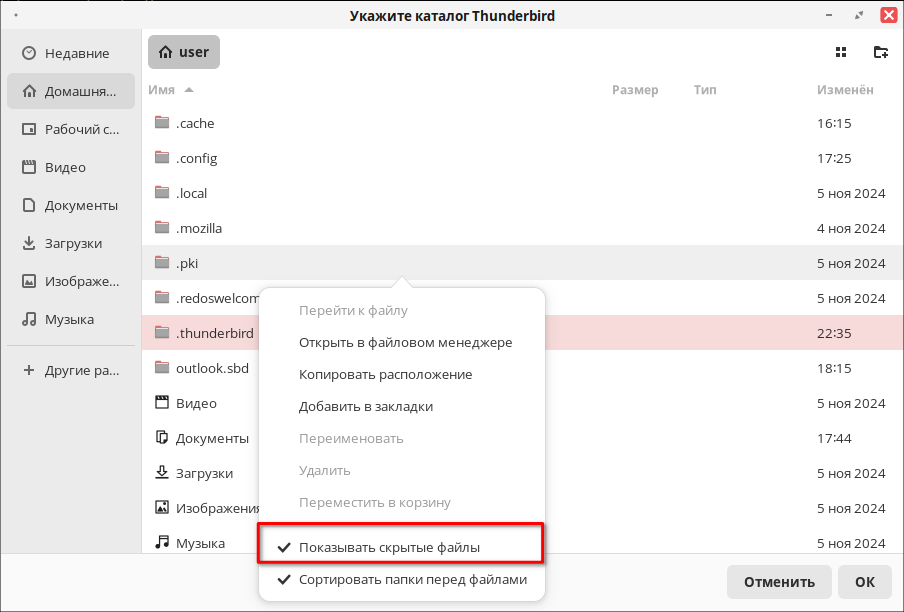The width and height of the screenshot is (904, 612).
Task: Select Добавить в закладки menu entry
Action: click(x=366, y=407)
